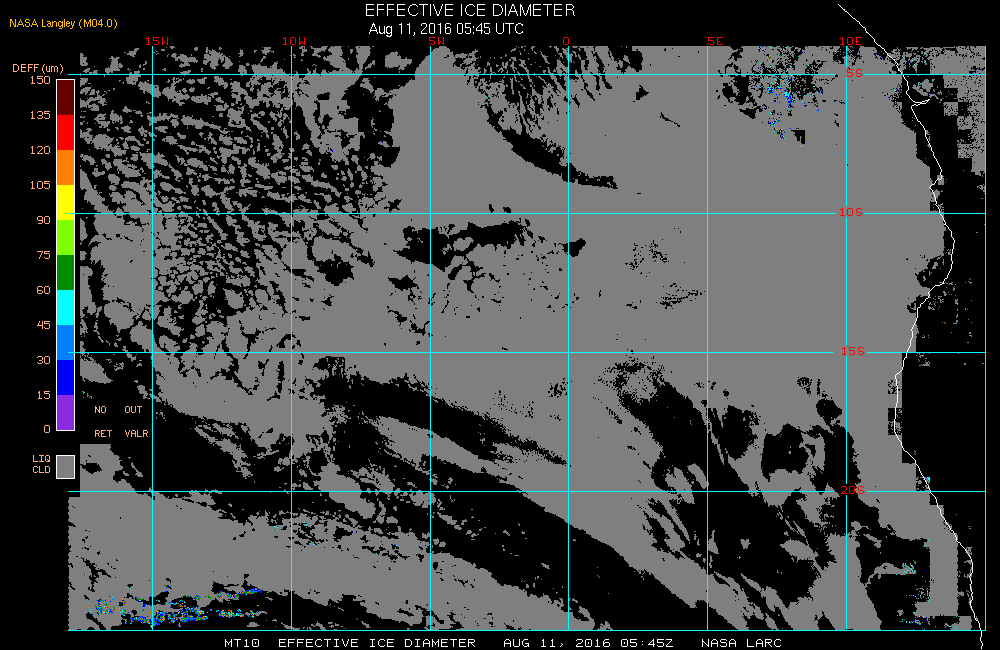This screenshot has width=1000, height=650.
Task: Click the 'NO RET' legend label
Action: 103,422
